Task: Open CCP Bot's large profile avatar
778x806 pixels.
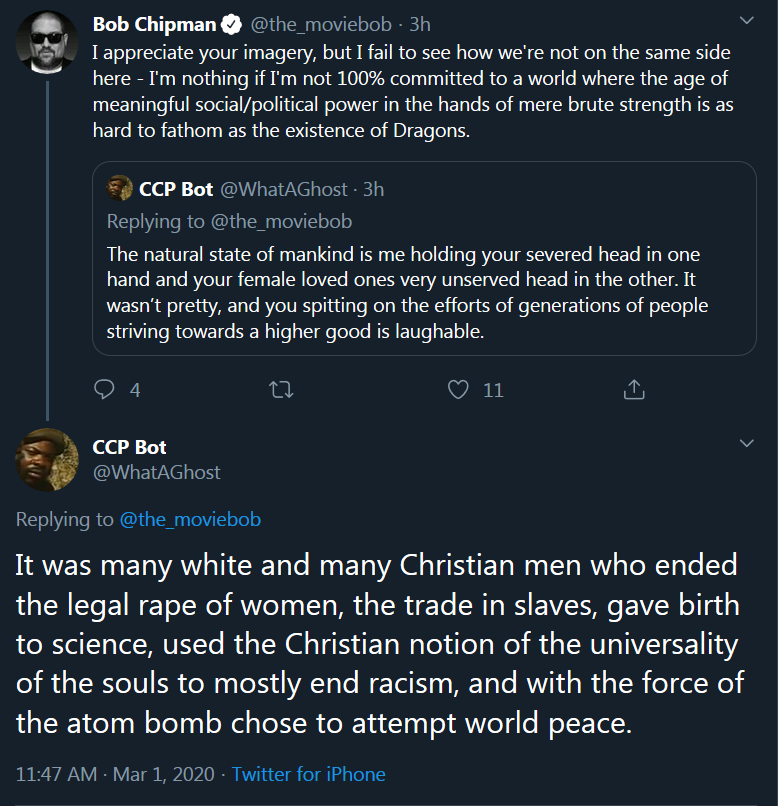Action: click(47, 460)
